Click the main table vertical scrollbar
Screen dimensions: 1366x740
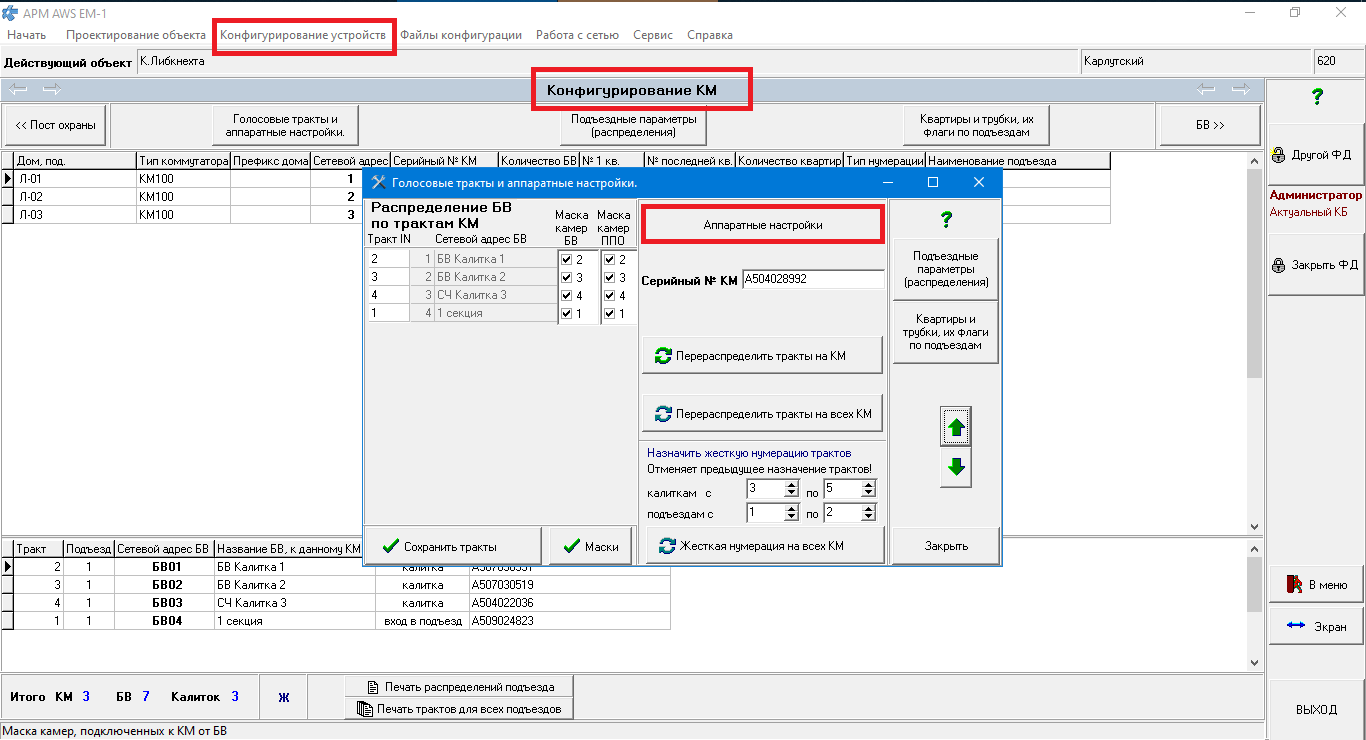pos(1255,344)
